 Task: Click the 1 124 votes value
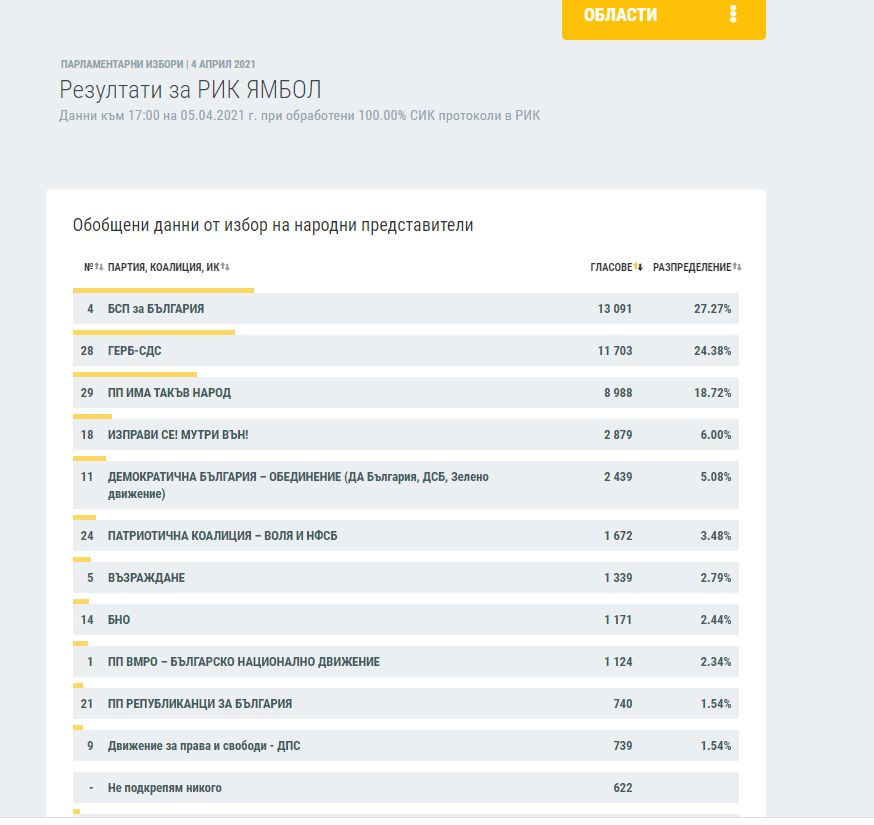click(618, 662)
